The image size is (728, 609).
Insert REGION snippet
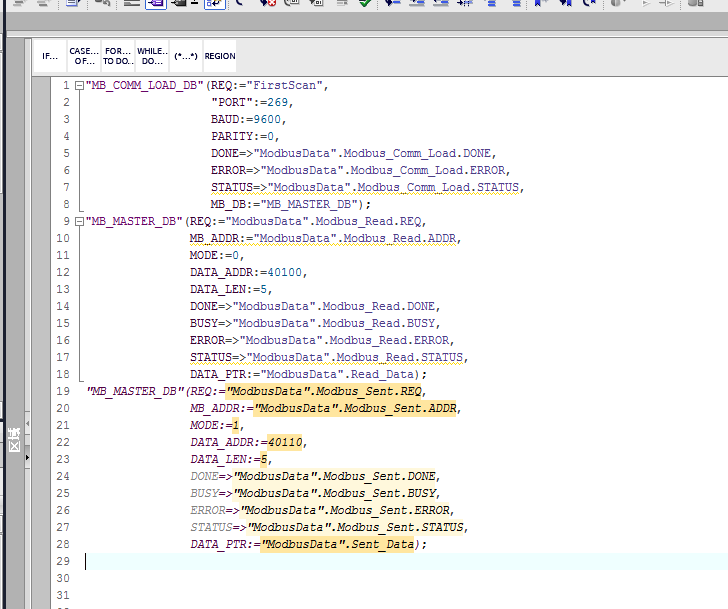tap(220, 56)
